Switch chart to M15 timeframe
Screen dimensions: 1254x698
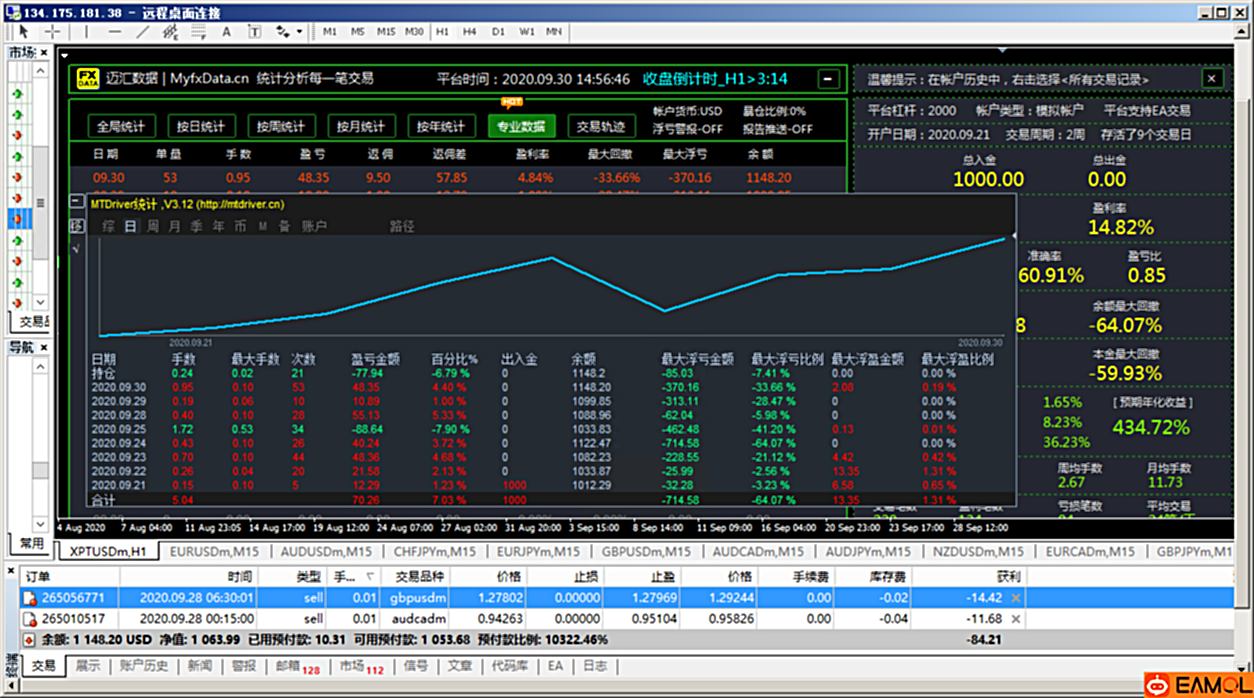point(386,32)
